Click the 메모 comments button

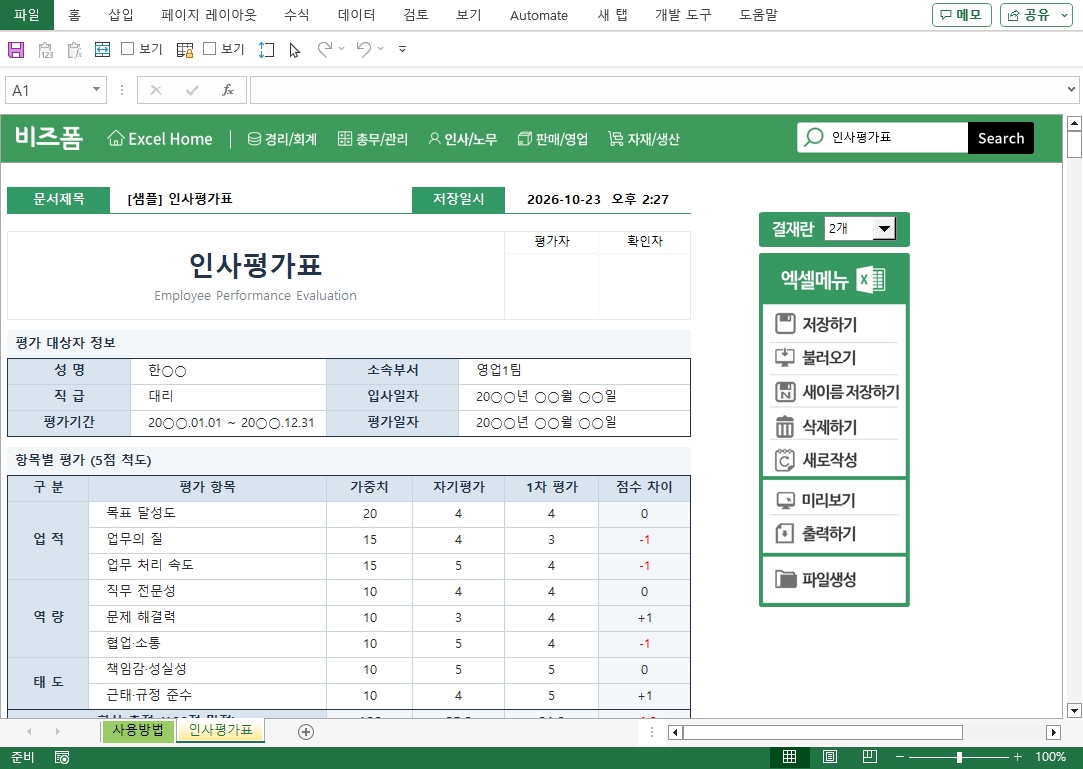point(961,15)
